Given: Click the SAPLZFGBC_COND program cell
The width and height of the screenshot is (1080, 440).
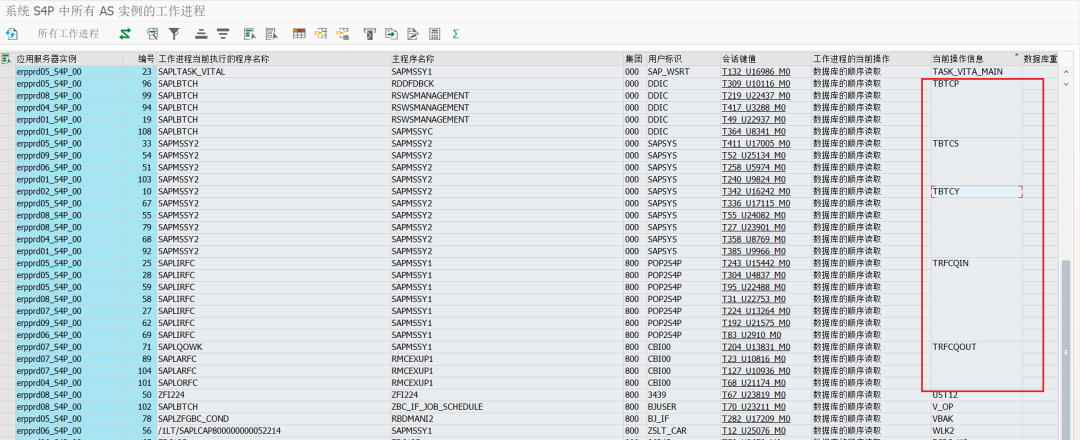Looking at the screenshot, I should (273, 419).
